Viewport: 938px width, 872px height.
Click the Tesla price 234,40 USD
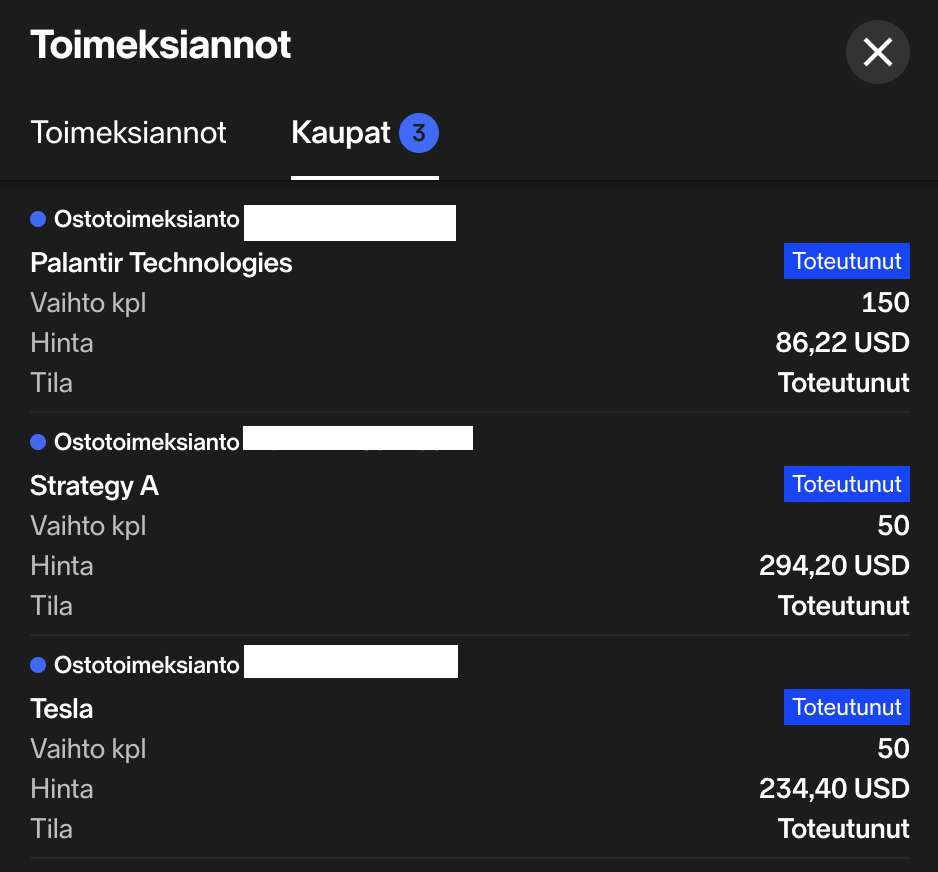click(834, 789)
